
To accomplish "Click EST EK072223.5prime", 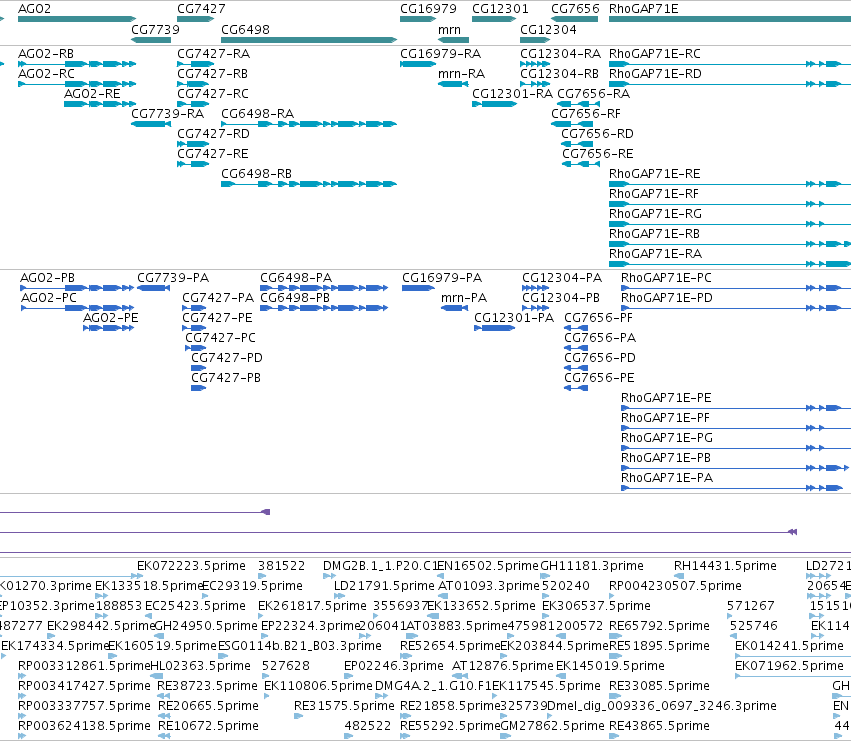I will (191, 566).
